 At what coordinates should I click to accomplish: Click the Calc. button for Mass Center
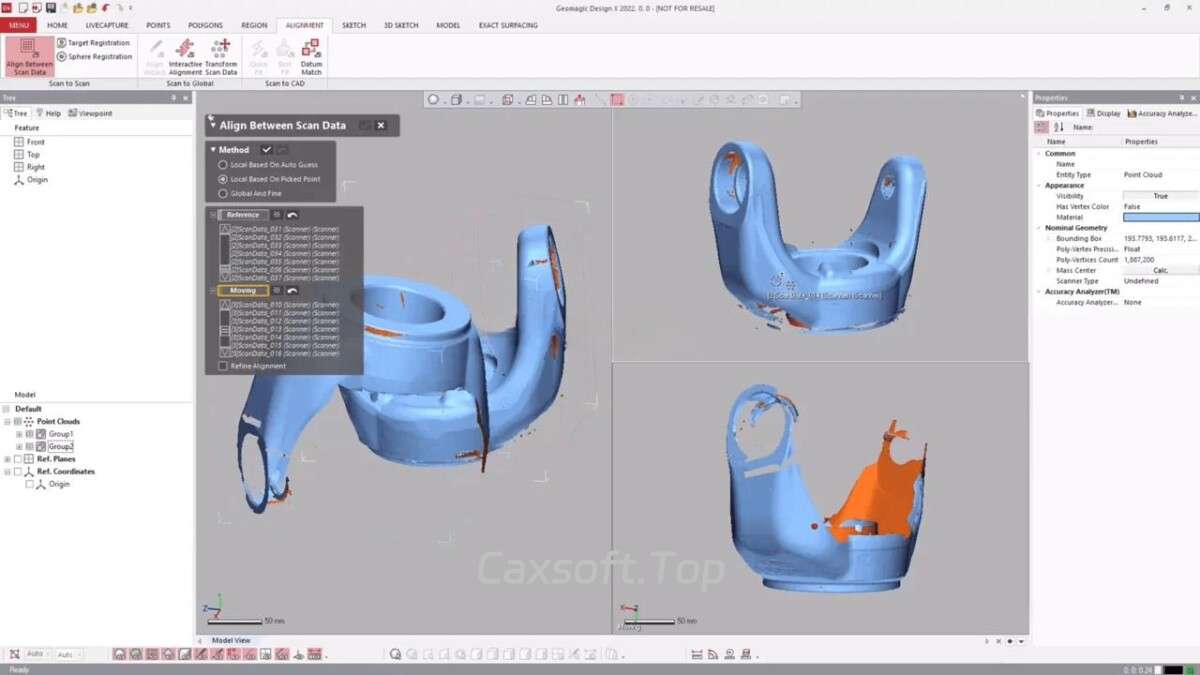[1160, 270]
